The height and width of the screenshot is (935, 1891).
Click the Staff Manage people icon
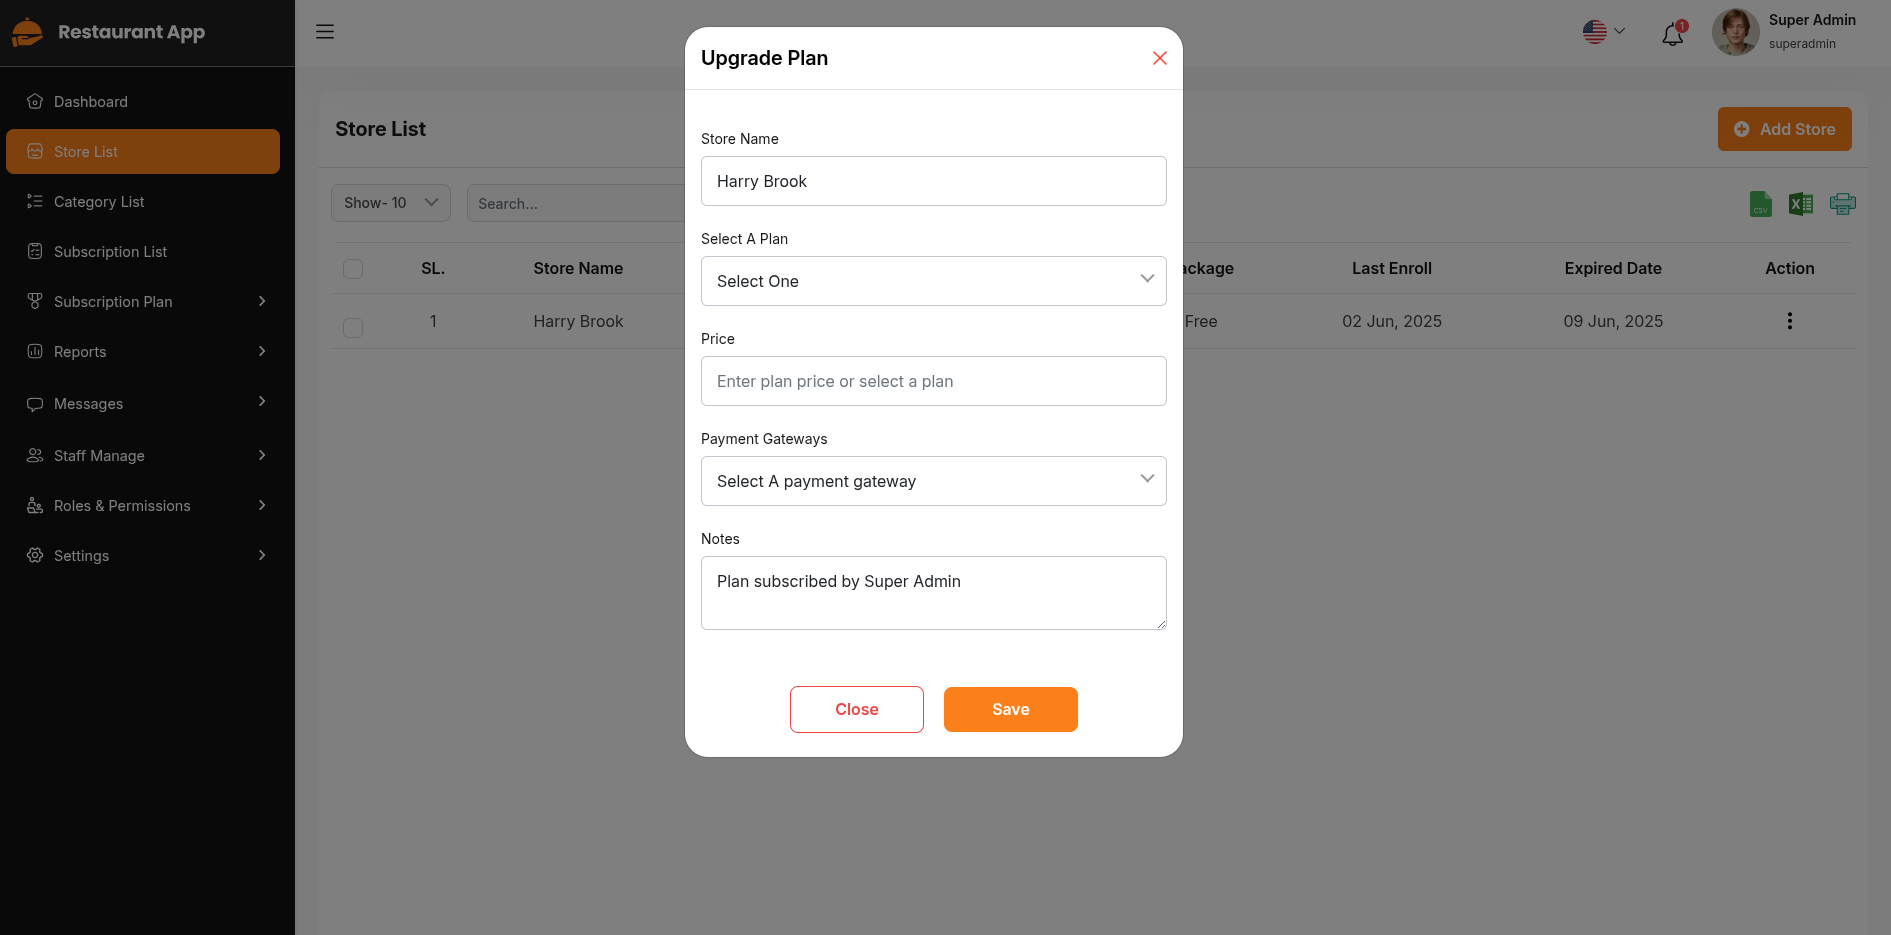click(x=35, y=455)
